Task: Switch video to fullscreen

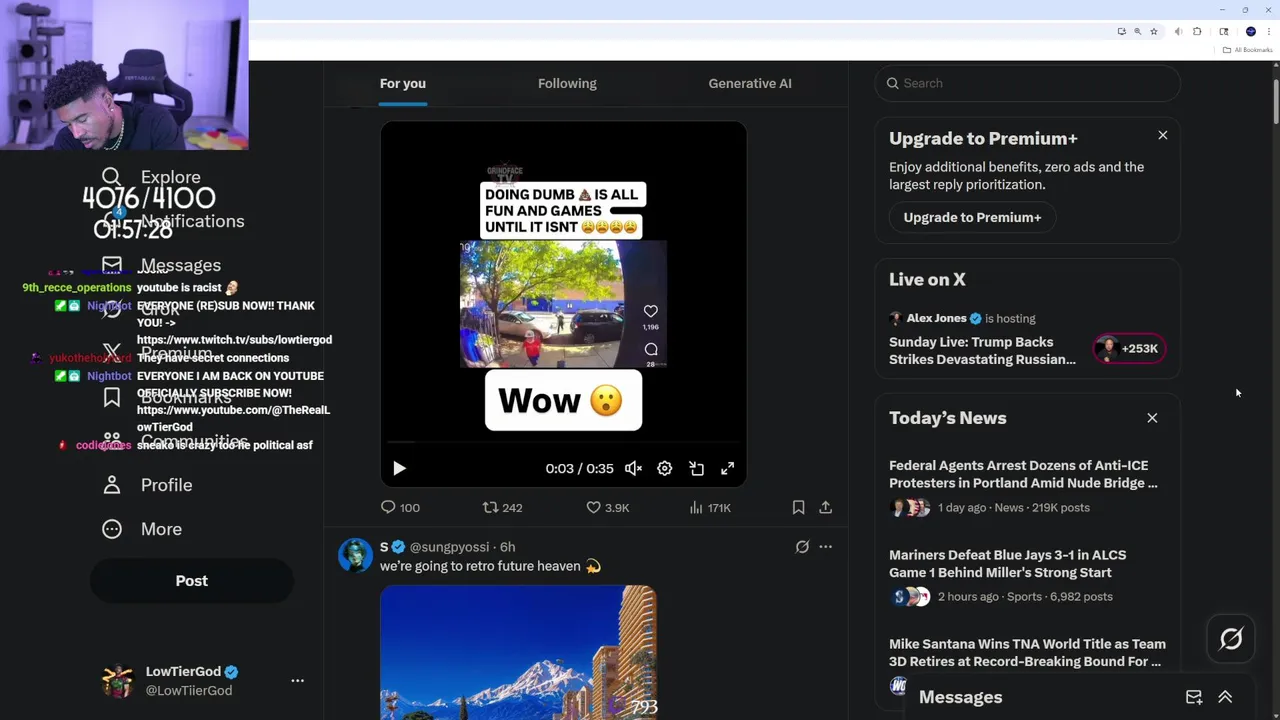Action: tap(728, 468)
